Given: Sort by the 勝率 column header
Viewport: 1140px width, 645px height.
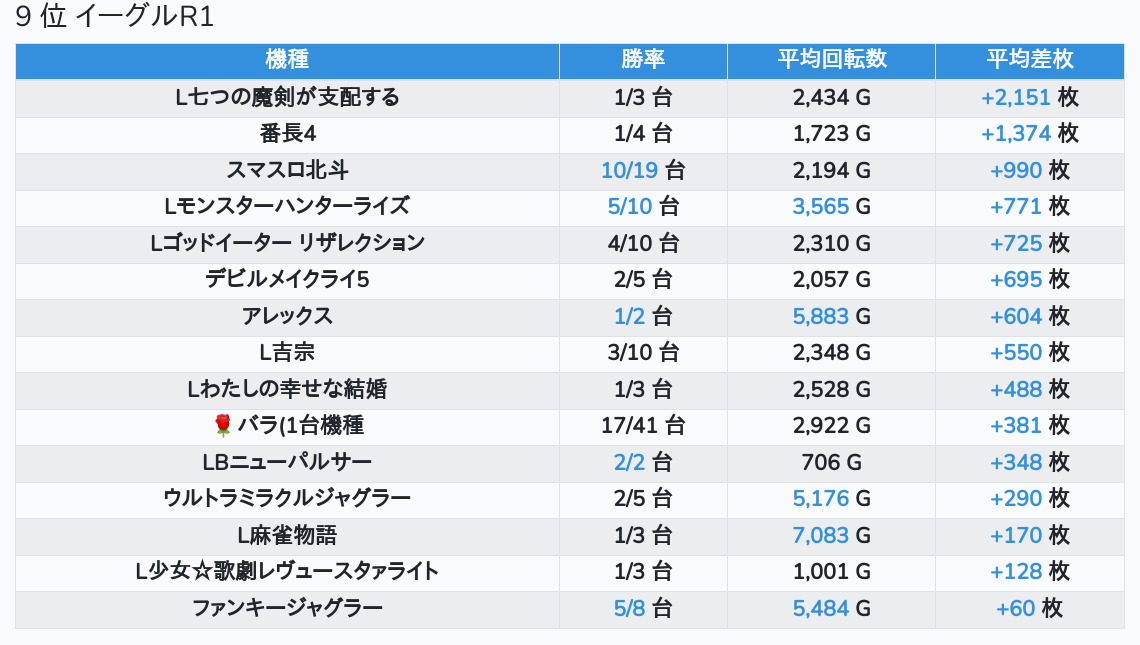Looking at the screenshot, I should pos(643,61).
